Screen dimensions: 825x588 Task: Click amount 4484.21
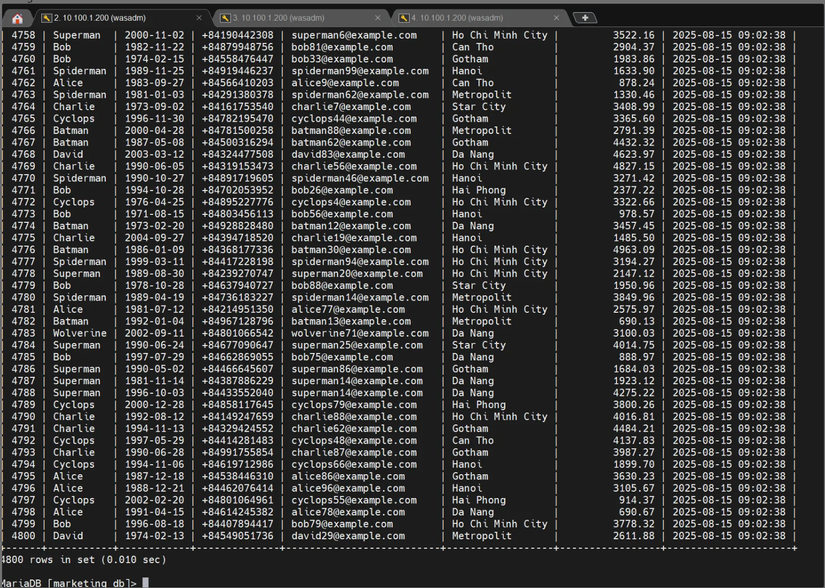pyautogui.click(x=634, y=429)
